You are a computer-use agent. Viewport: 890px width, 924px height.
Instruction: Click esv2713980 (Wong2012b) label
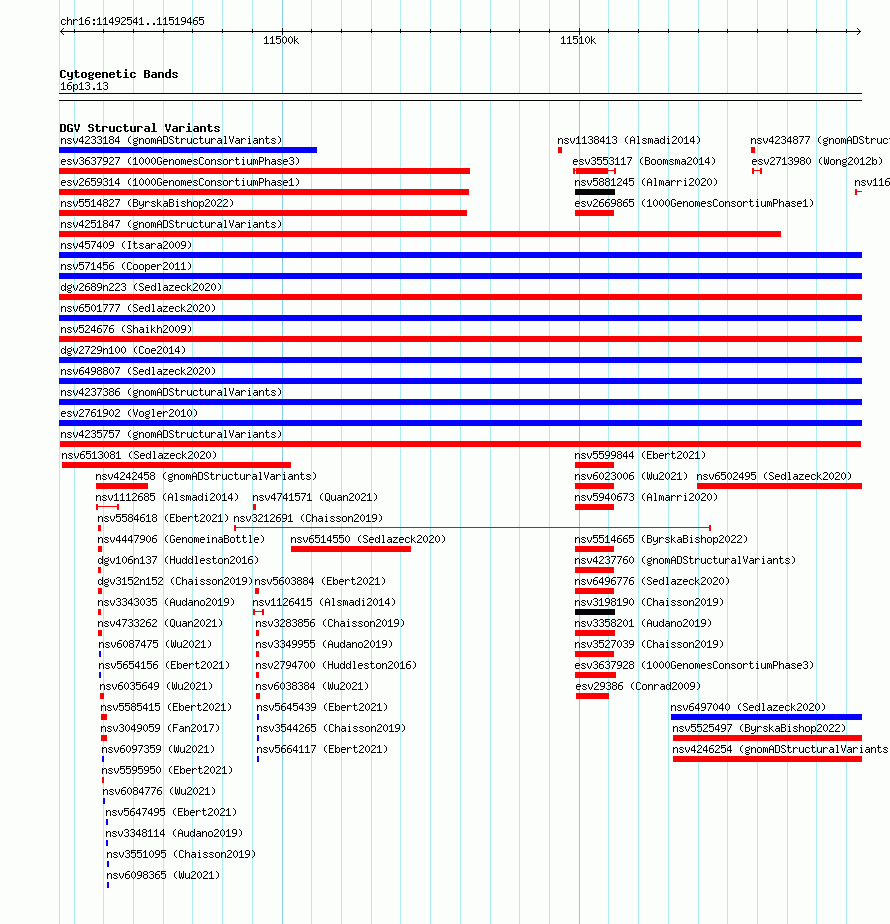tap(818, 161)
